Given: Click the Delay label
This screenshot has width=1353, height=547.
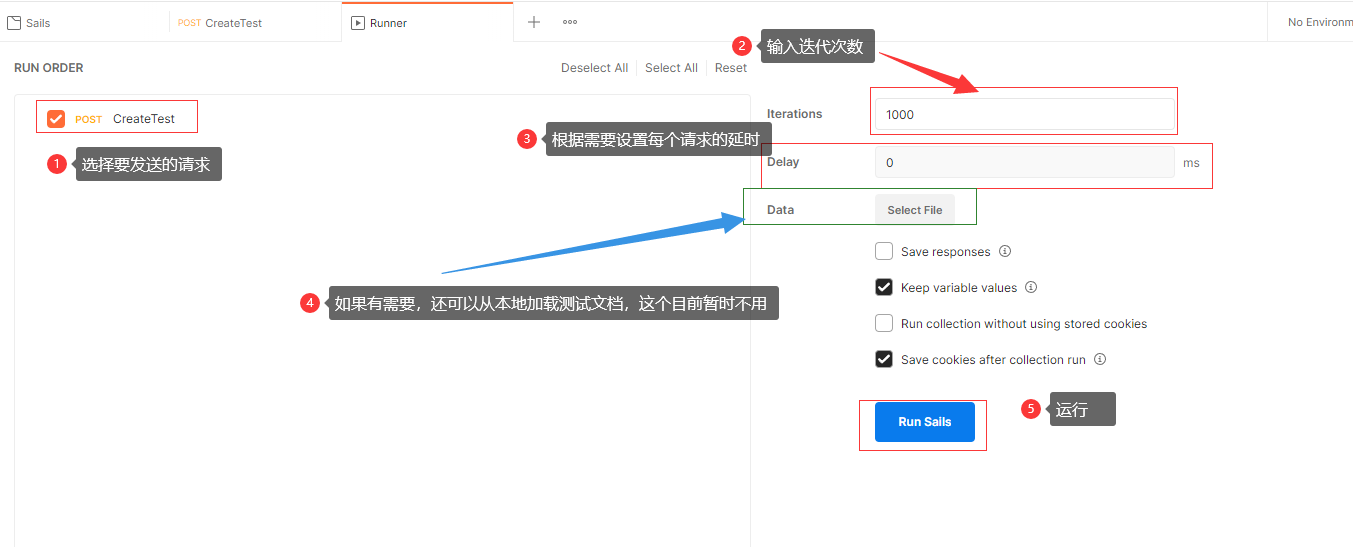Looking at the screenshot, I should coord(783,162).
